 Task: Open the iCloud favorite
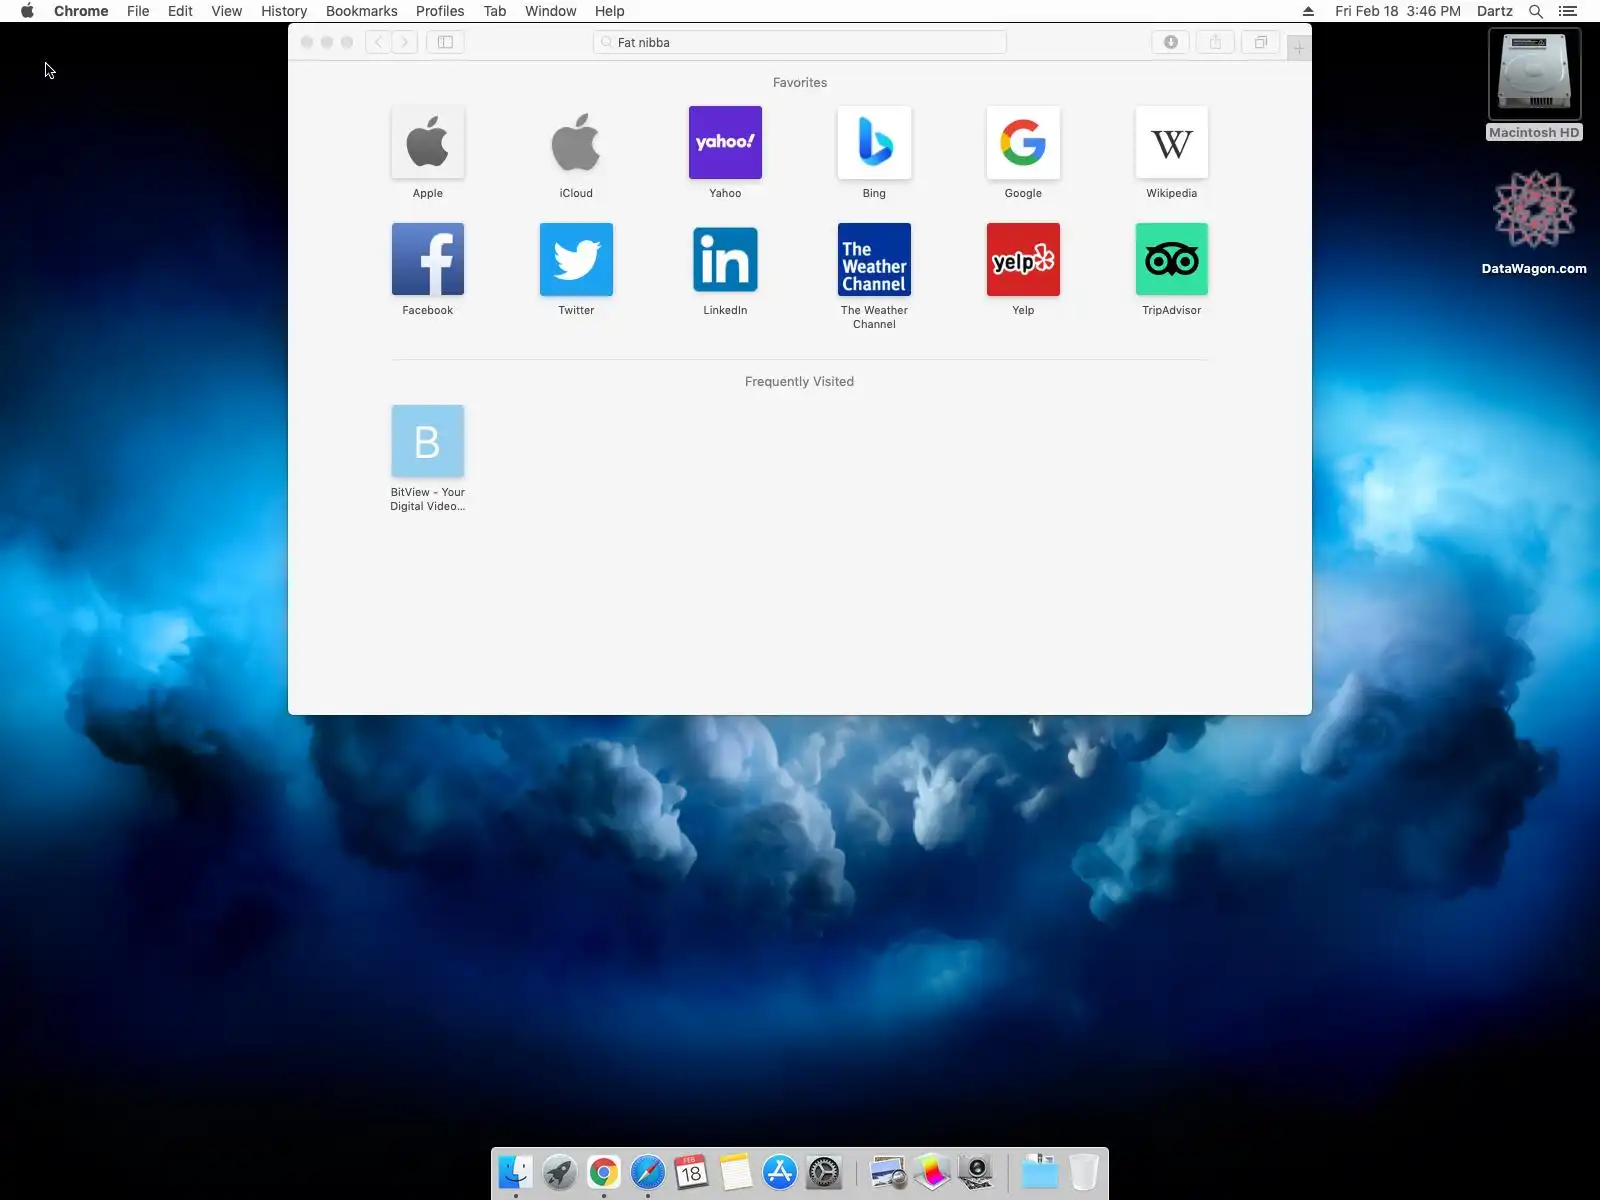click(576, 143)
